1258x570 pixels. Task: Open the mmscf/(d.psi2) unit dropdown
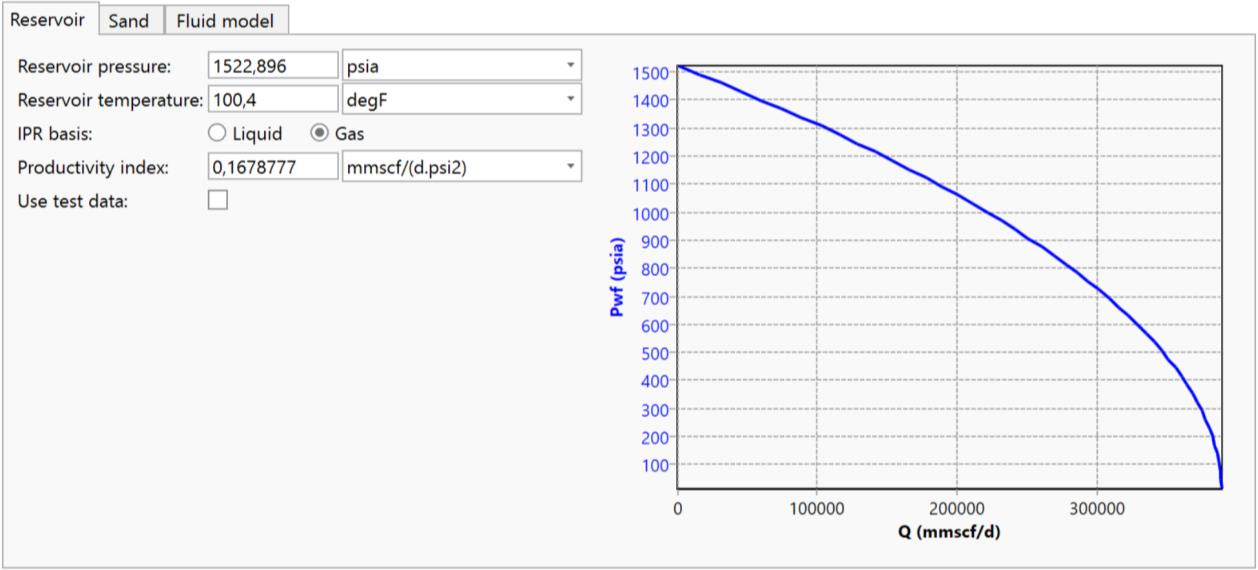click(461, 167)
